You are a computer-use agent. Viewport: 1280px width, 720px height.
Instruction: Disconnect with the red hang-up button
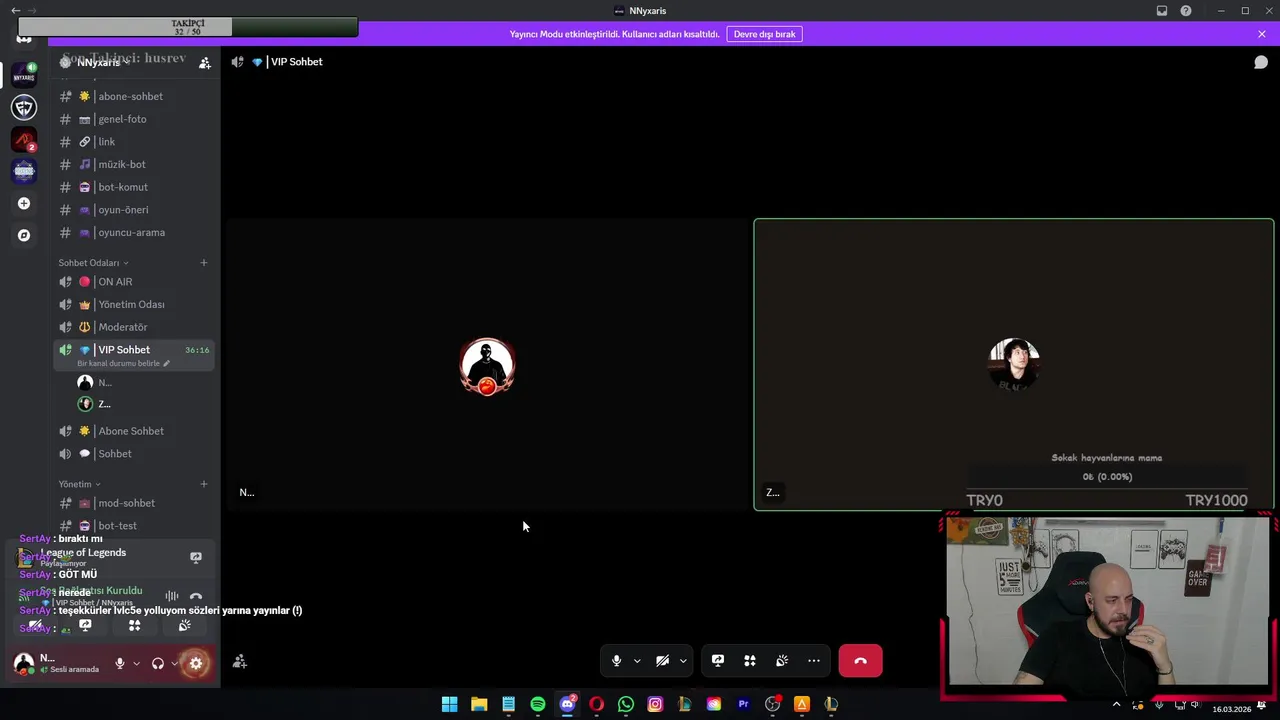click(x=861, y=661)
